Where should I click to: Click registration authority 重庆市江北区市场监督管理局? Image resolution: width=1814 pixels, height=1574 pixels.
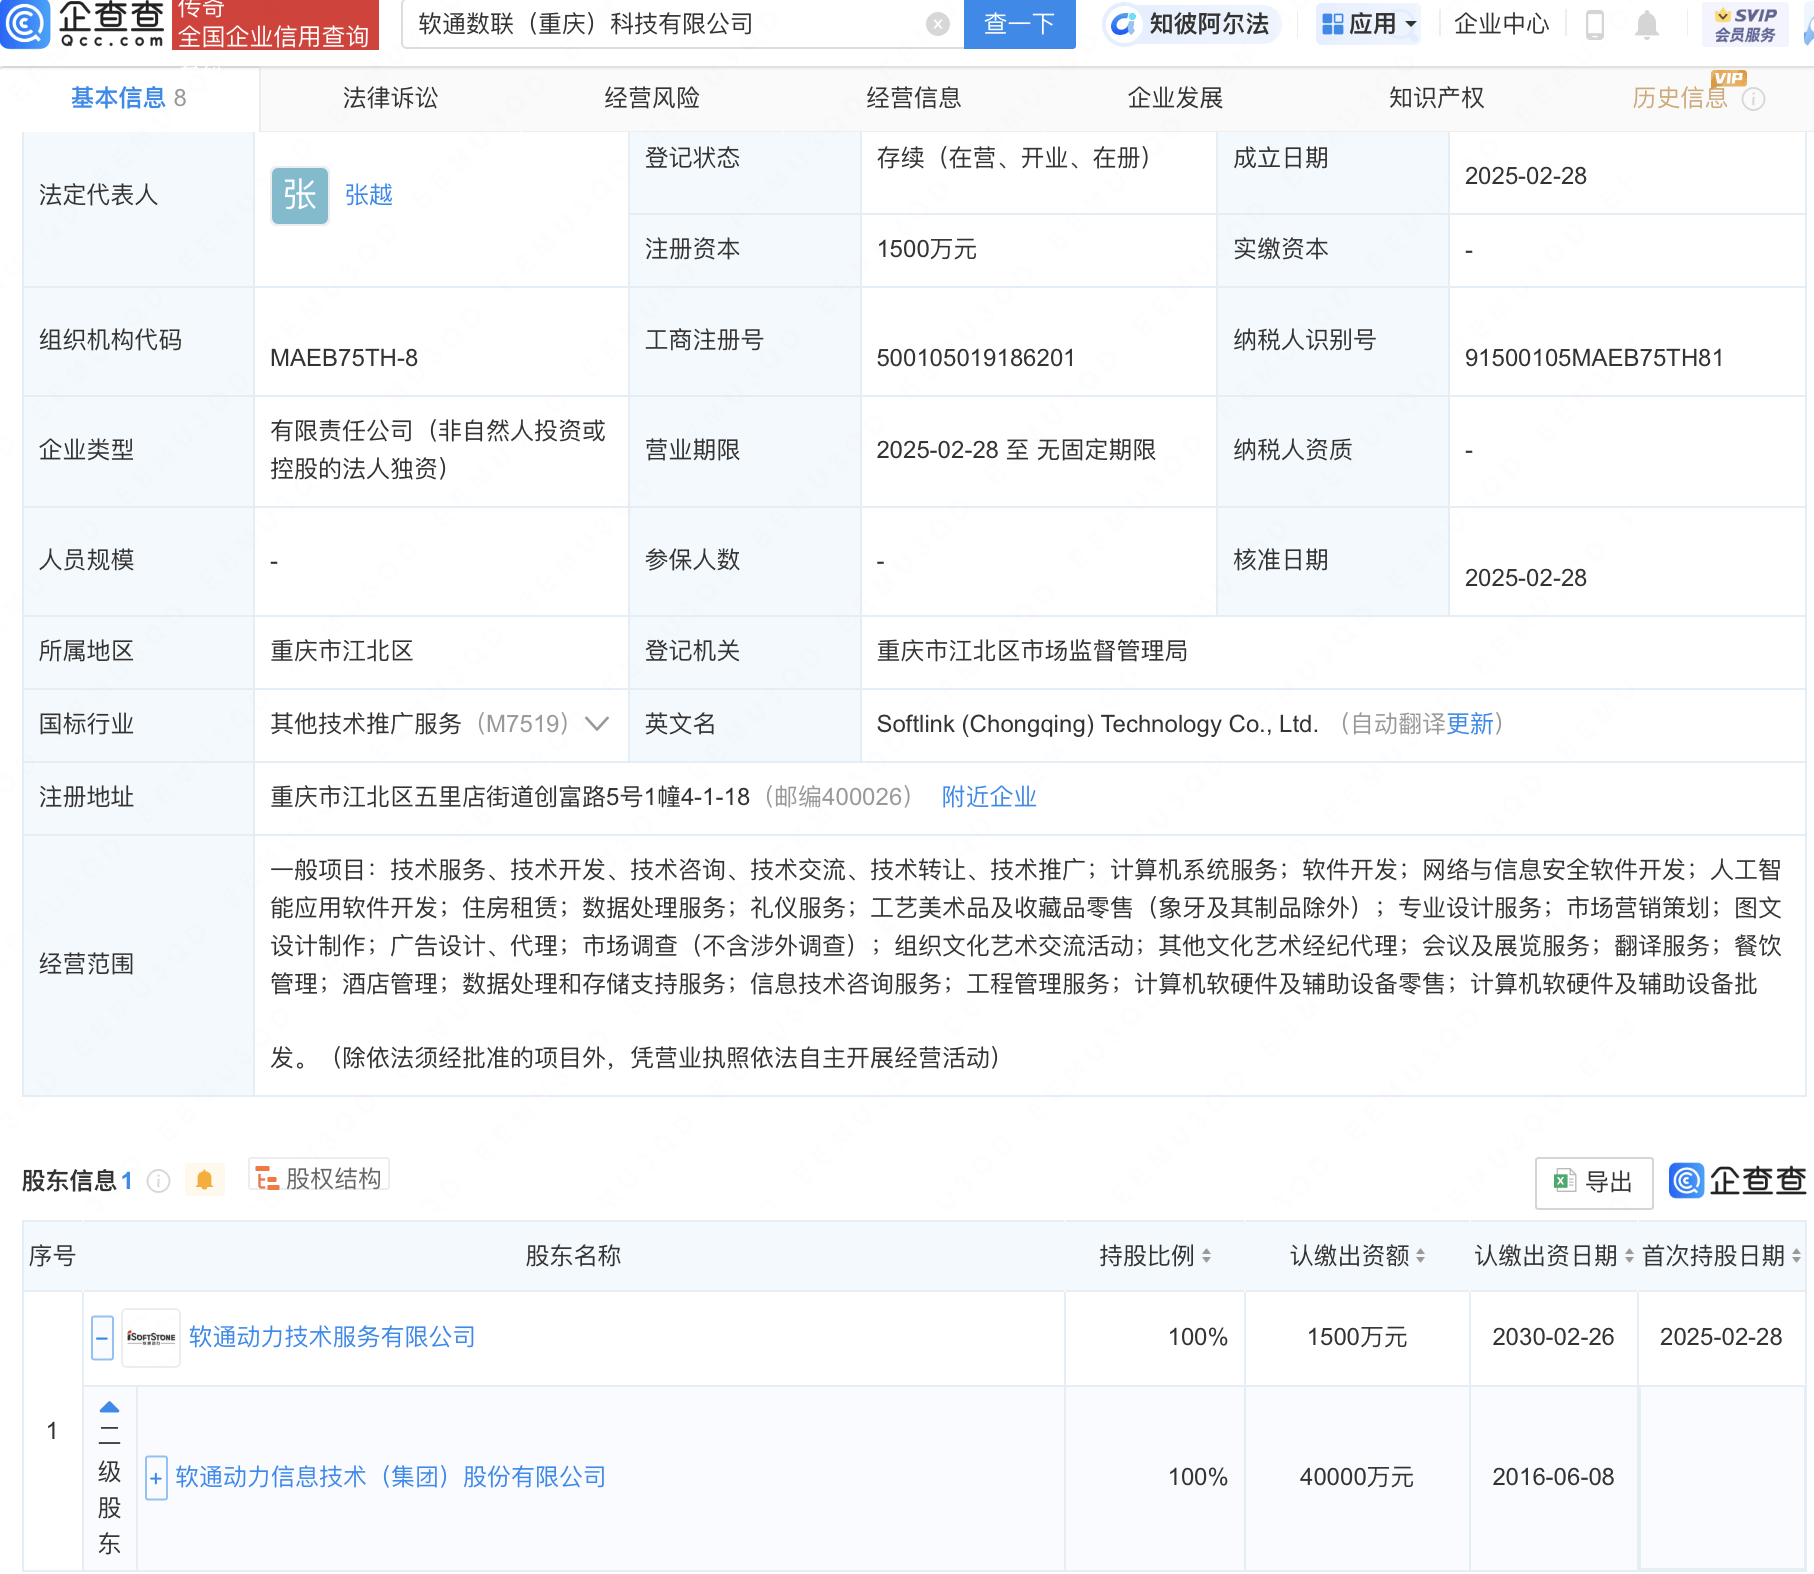[1032, 651]
